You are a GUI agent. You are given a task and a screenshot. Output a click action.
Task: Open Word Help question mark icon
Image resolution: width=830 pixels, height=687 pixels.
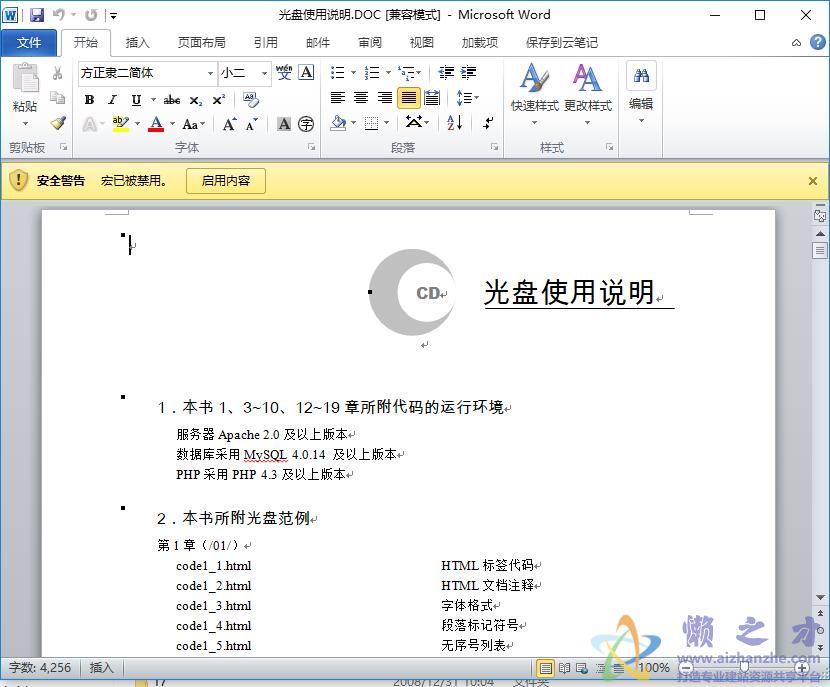[x=818, y=42]
